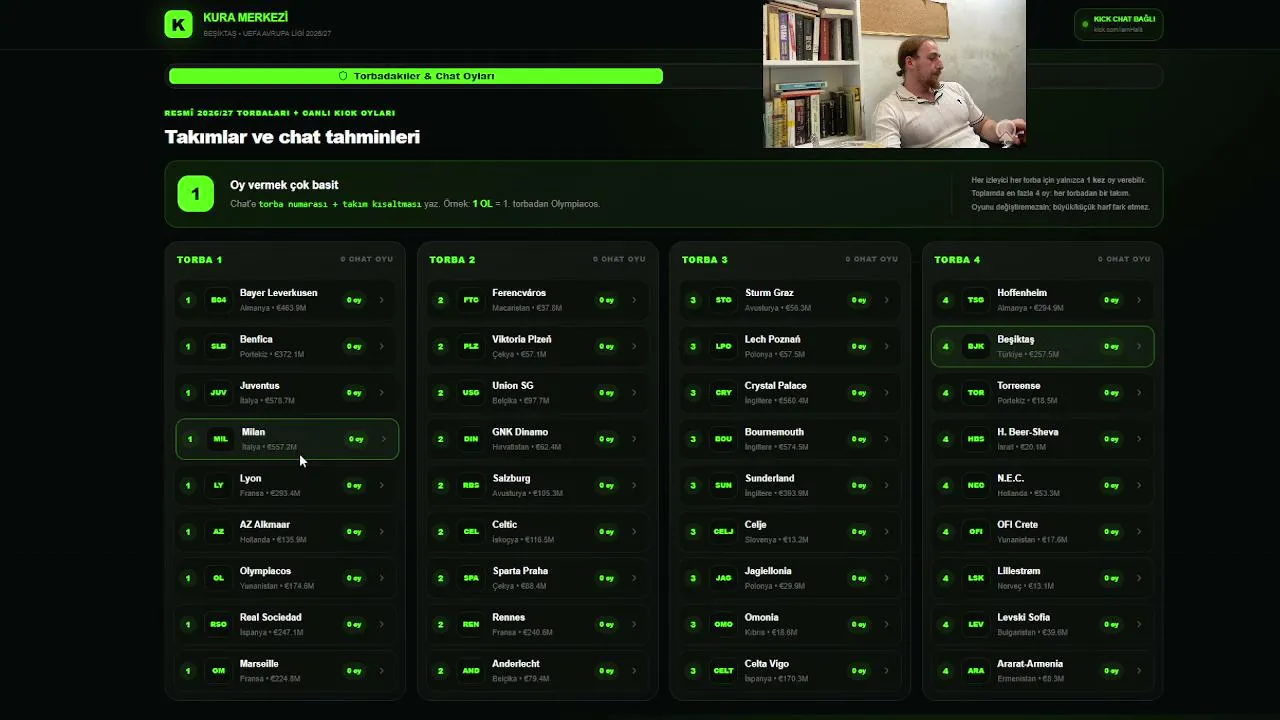Expand the Ararat-Armenia row chevron
1280x720 pixels.
(1139, 671)
